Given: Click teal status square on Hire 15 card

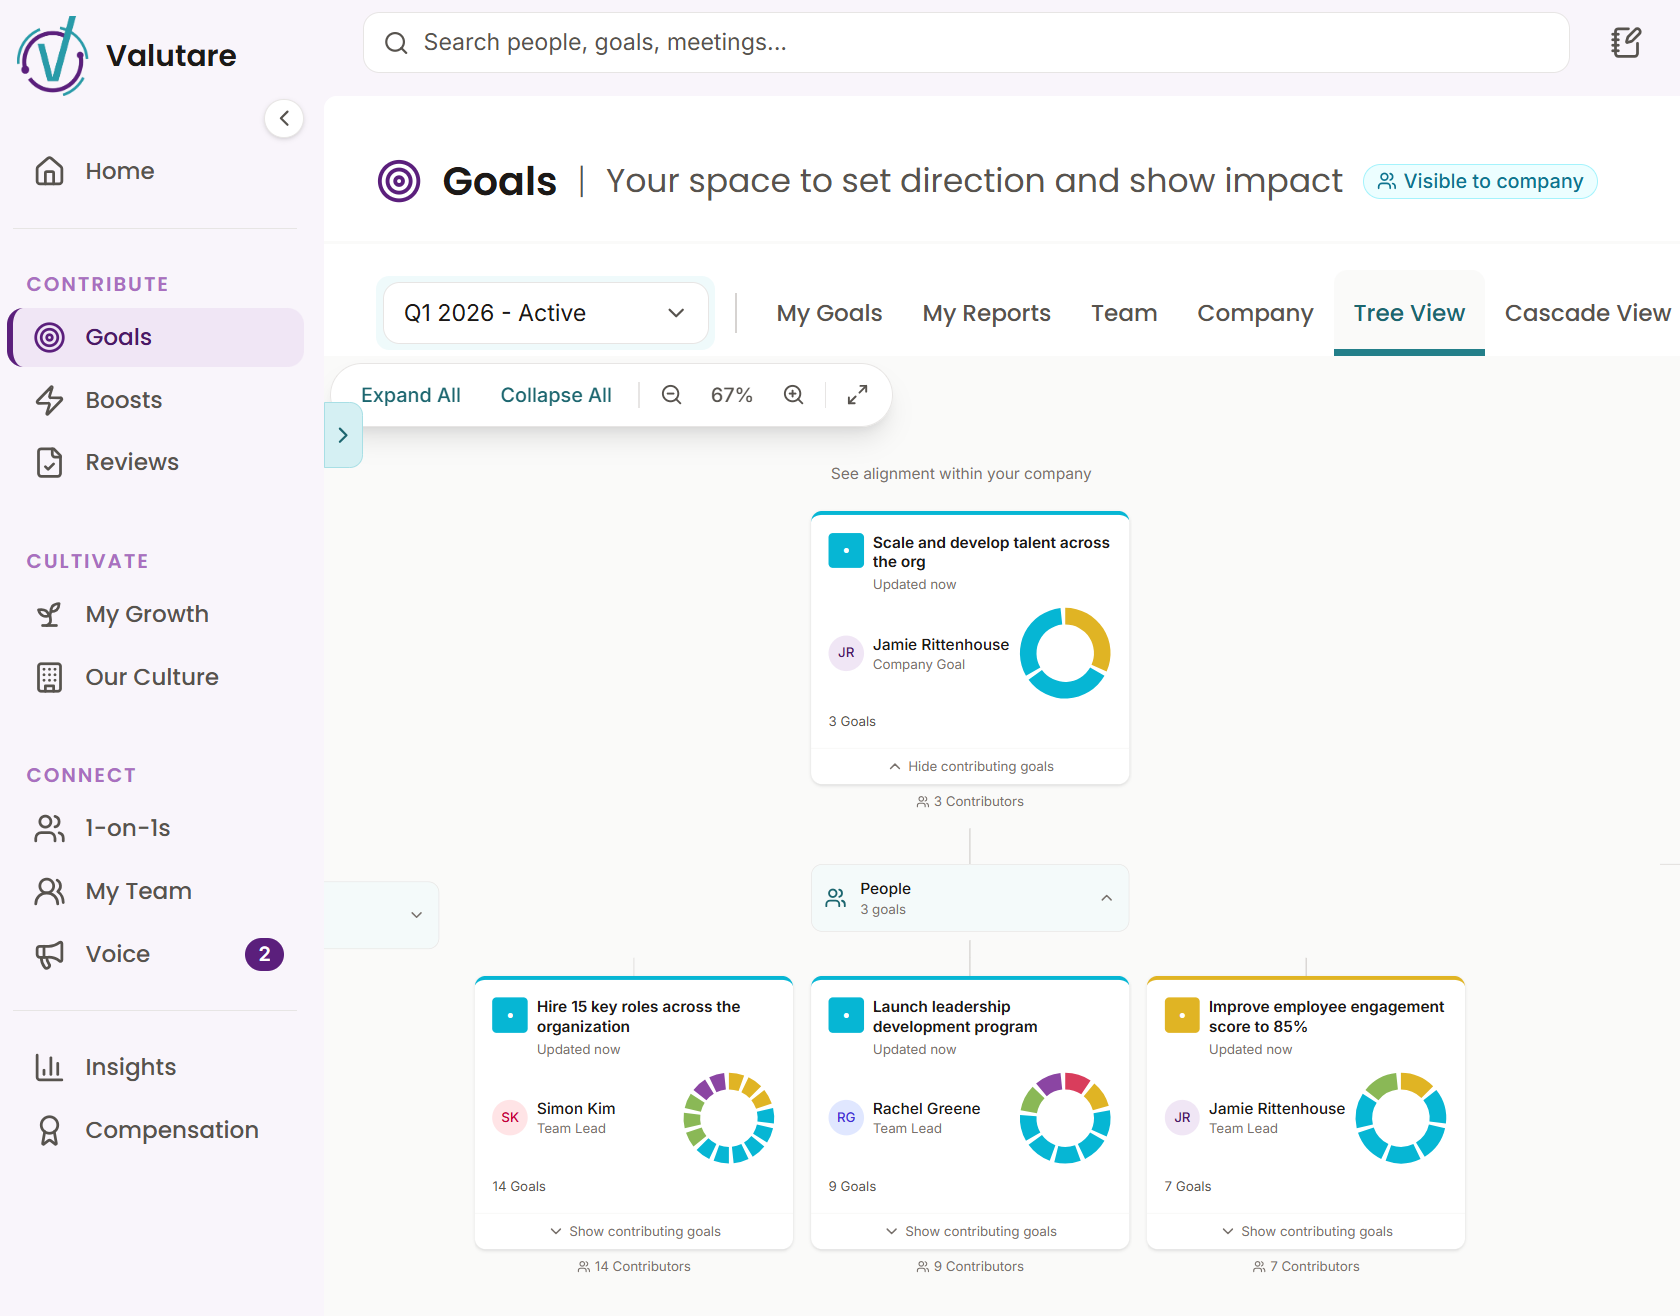Looking at the screenshot, I should [510, 1015].
